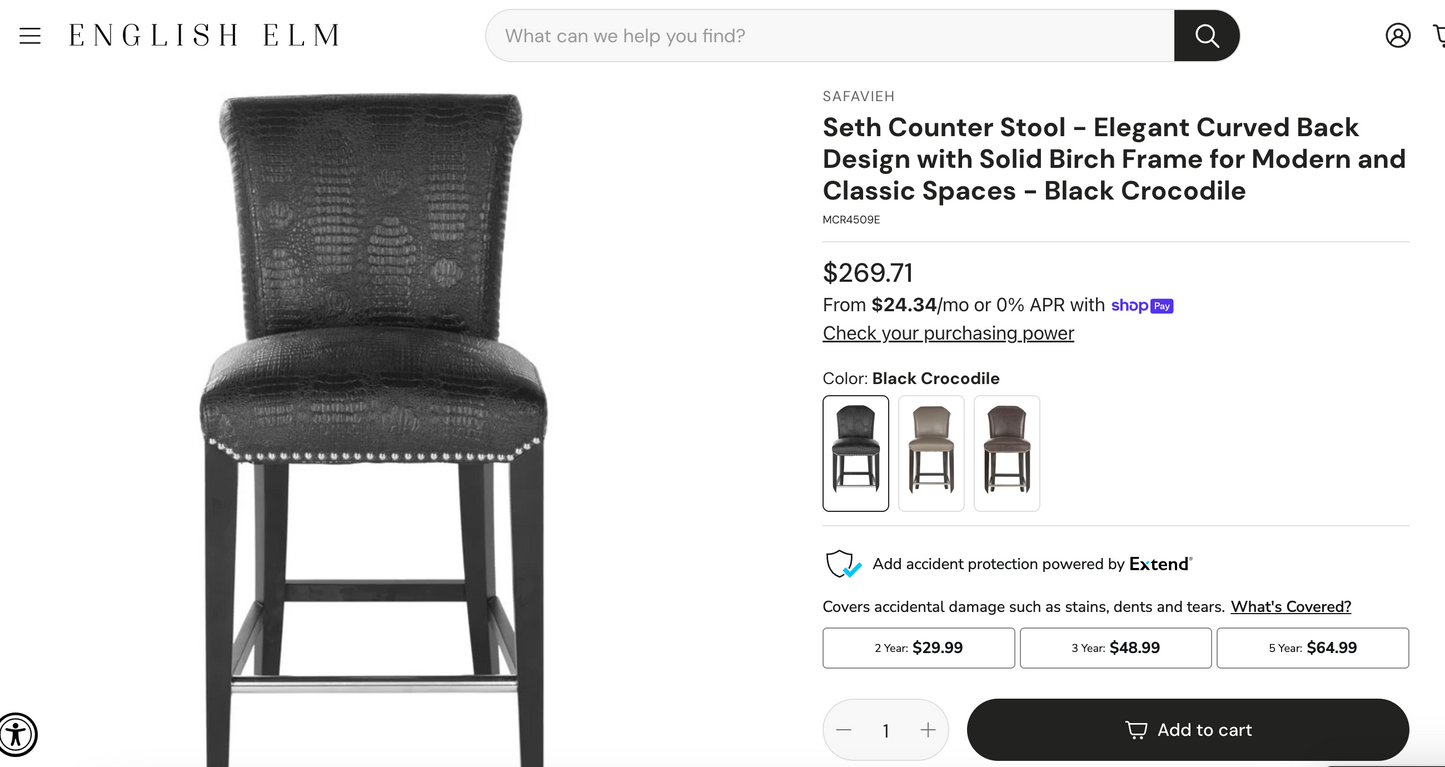Select the 2 Year $29.99 protection plan
Screen dimensions: 1445x767
(x=918, y=648)
